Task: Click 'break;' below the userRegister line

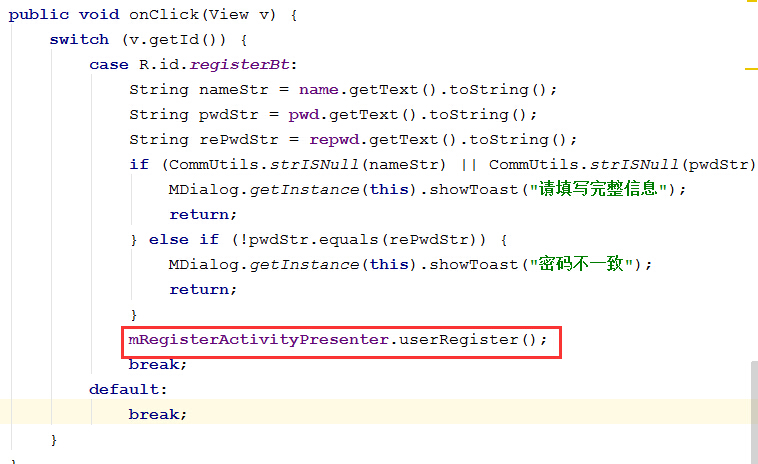Action: [x=158, y=364]
